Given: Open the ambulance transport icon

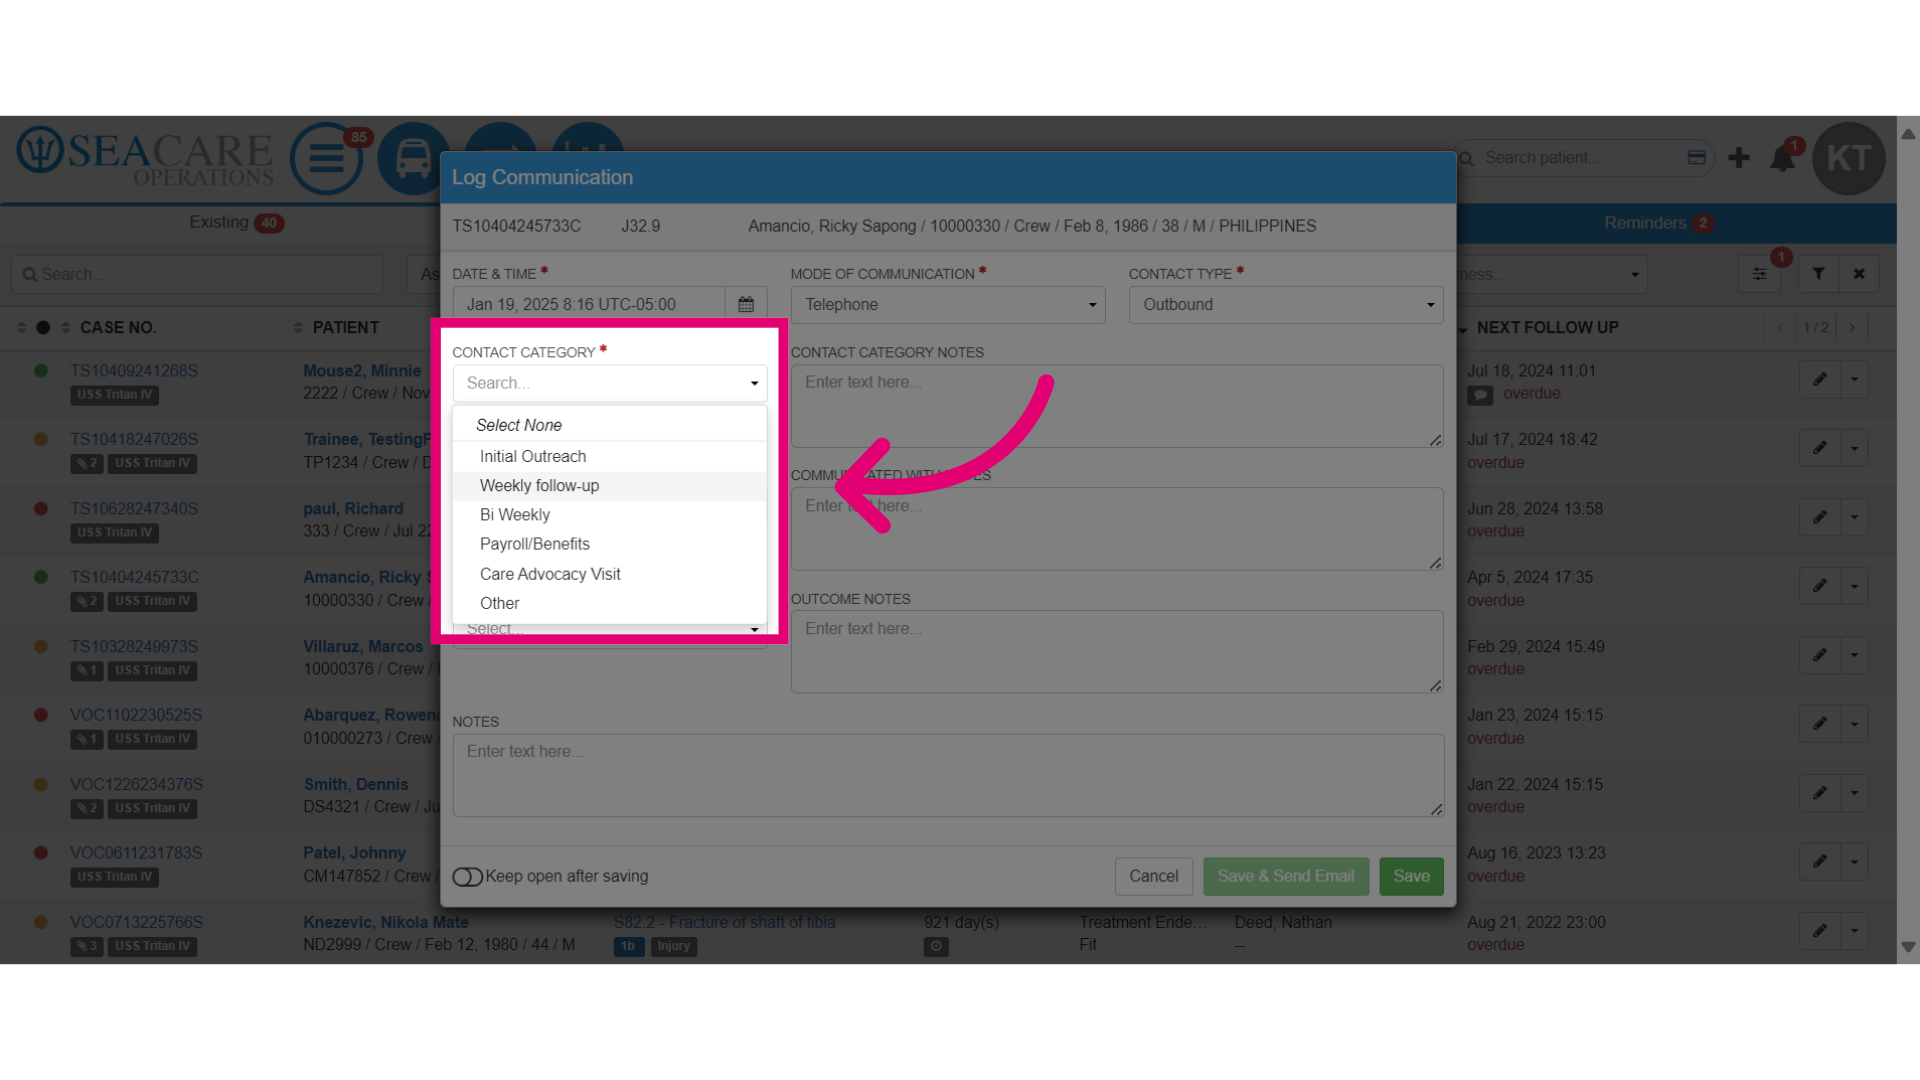Looking at the screenshot, I should point(413,158).
